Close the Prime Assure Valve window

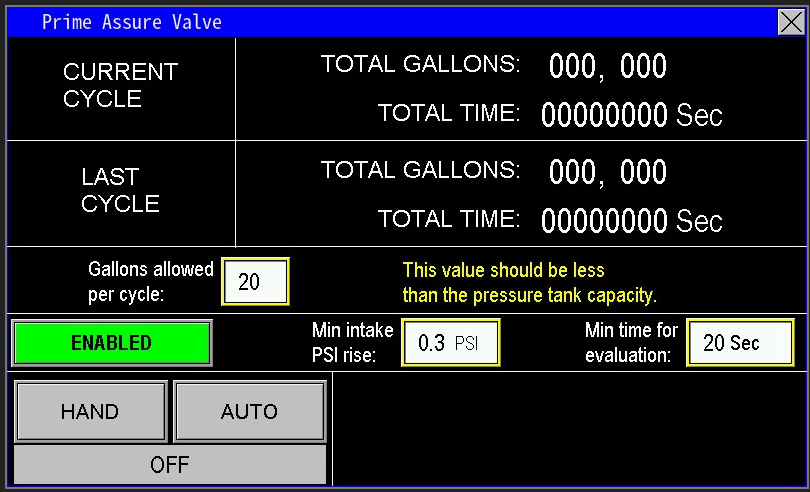pos(791,22)
